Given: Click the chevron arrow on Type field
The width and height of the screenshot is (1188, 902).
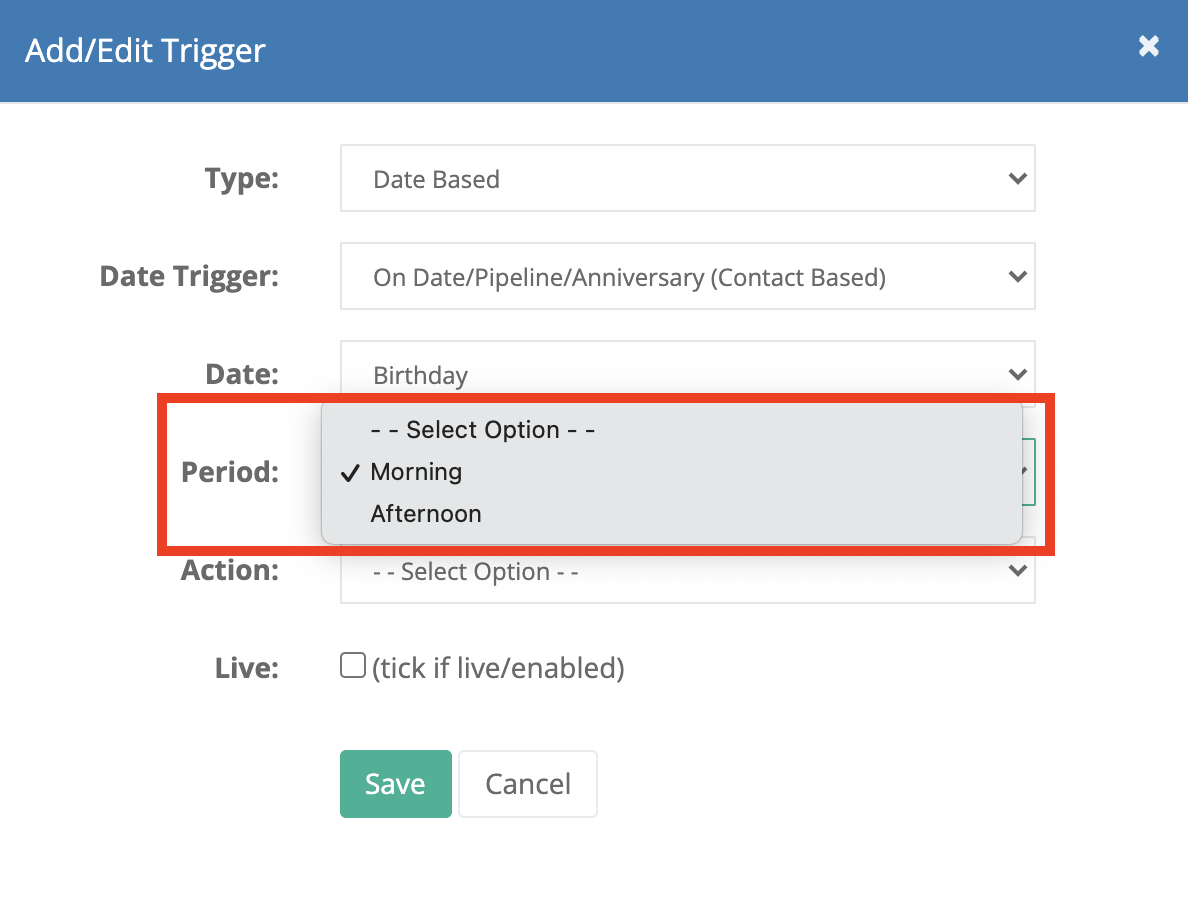Looking at the screenshot, I should tap(1018, 179).
